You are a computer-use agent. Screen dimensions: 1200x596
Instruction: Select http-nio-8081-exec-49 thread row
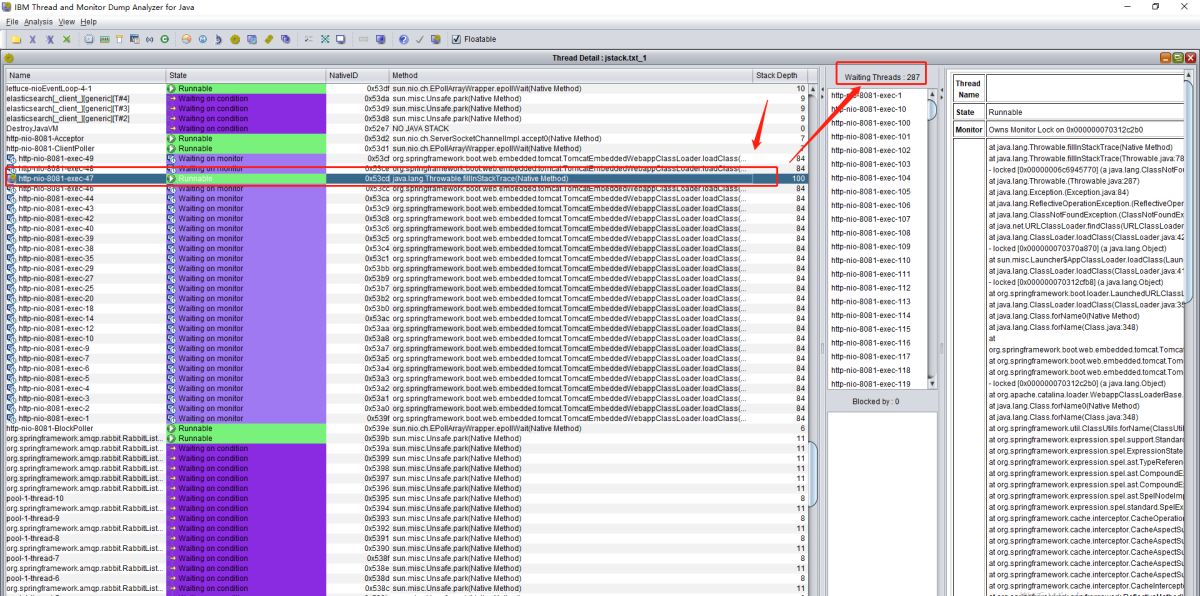pyautogui.click(x=406, y=159)
